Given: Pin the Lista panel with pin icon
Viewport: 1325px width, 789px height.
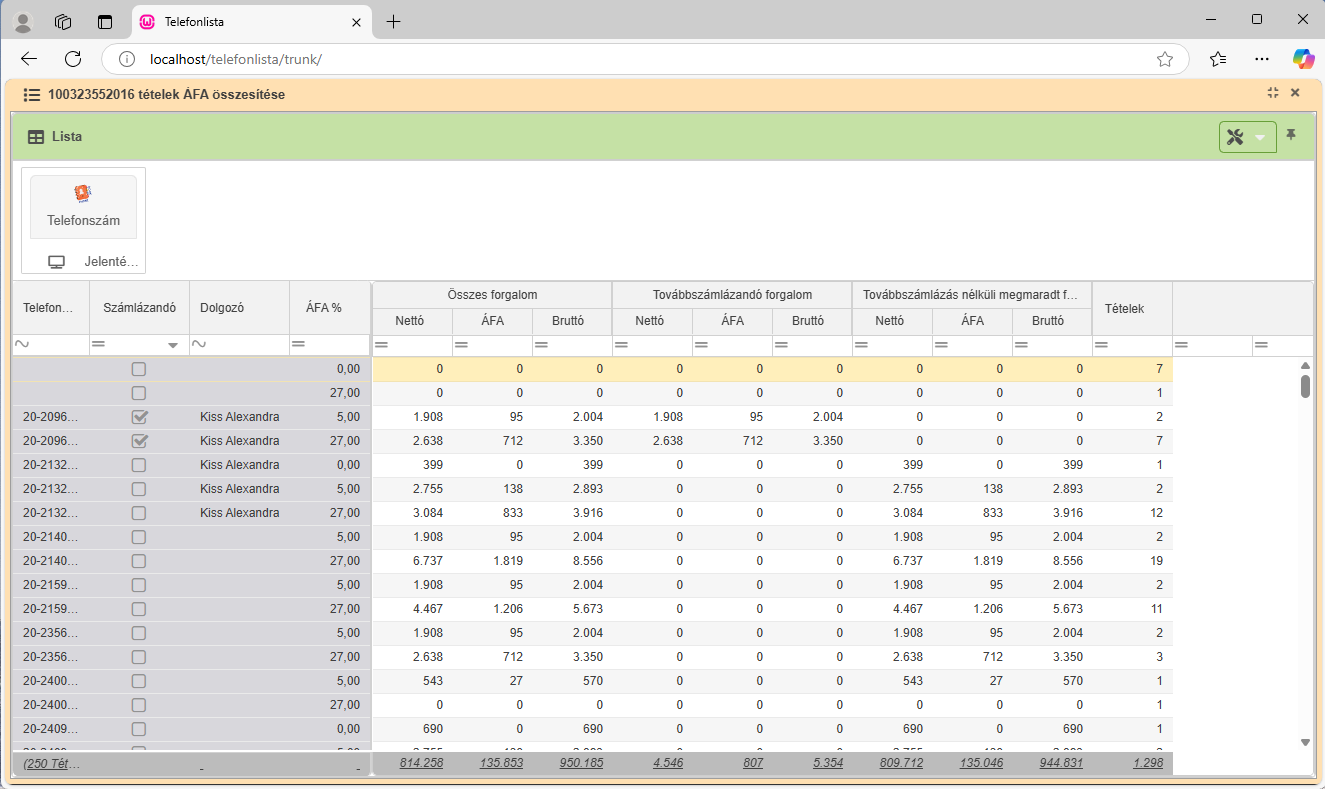Looking at the screenshot, I should pos(1291,135).
